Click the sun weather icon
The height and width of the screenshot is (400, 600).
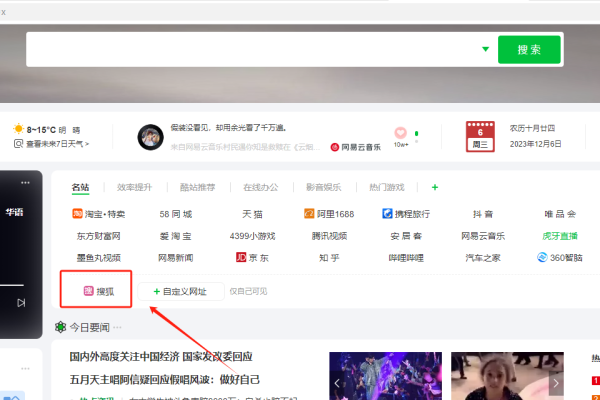18,129
